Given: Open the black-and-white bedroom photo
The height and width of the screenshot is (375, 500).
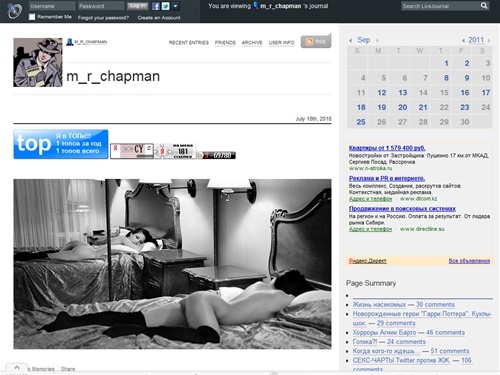Looking at the screenshot, I should click(172, 264).
